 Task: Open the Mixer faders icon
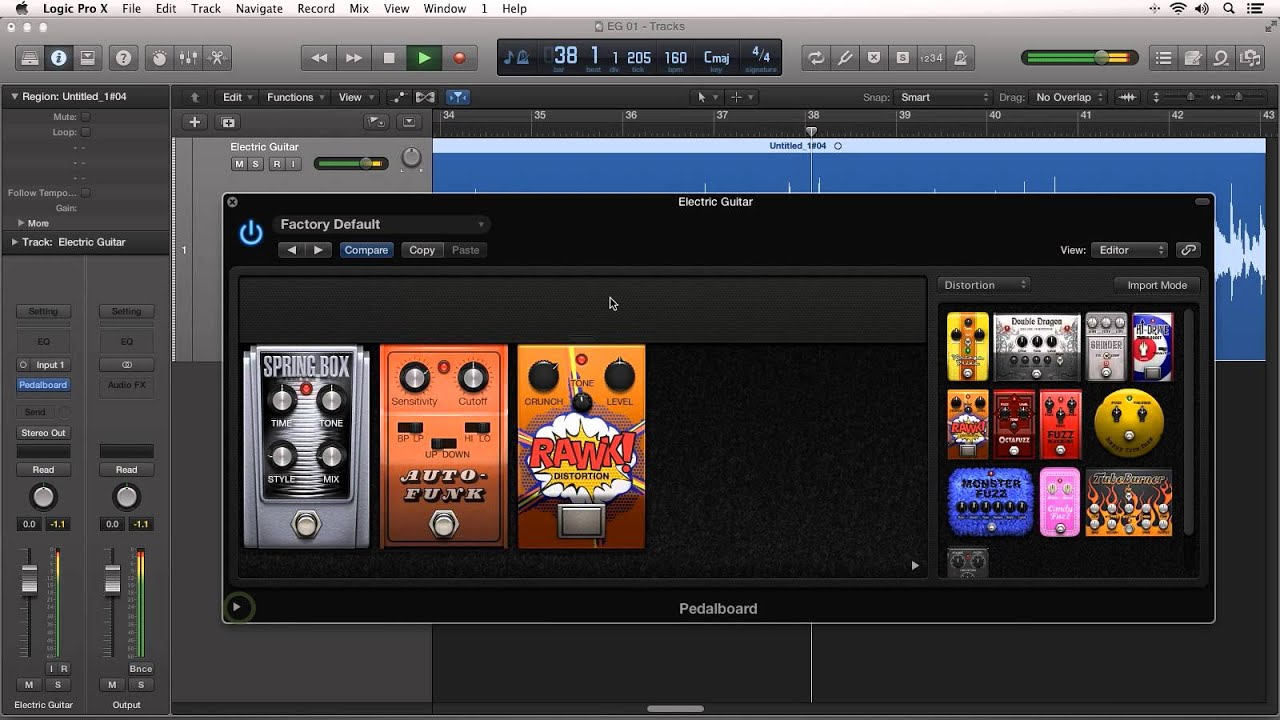point(188,58)
